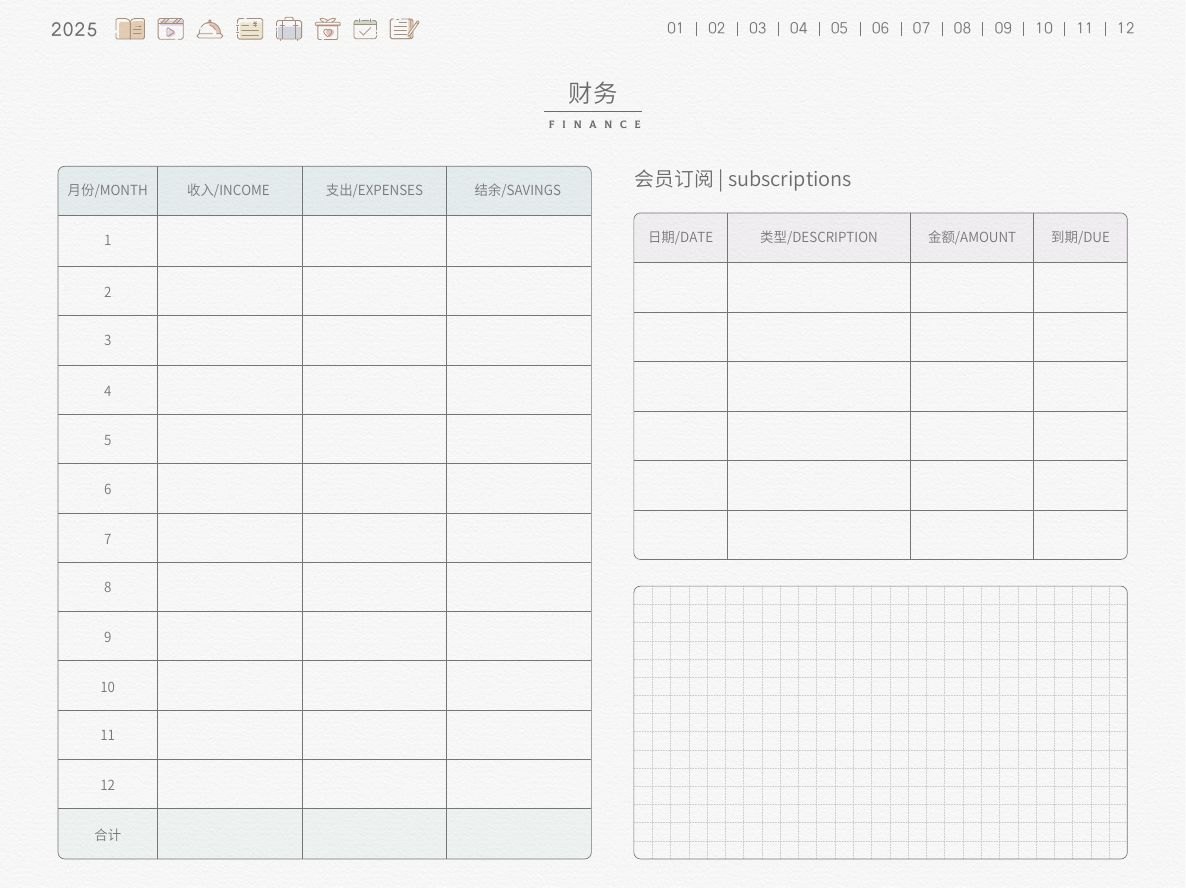
Task: Select the savings cell for month 6
Action: click(x=518, y=489)
